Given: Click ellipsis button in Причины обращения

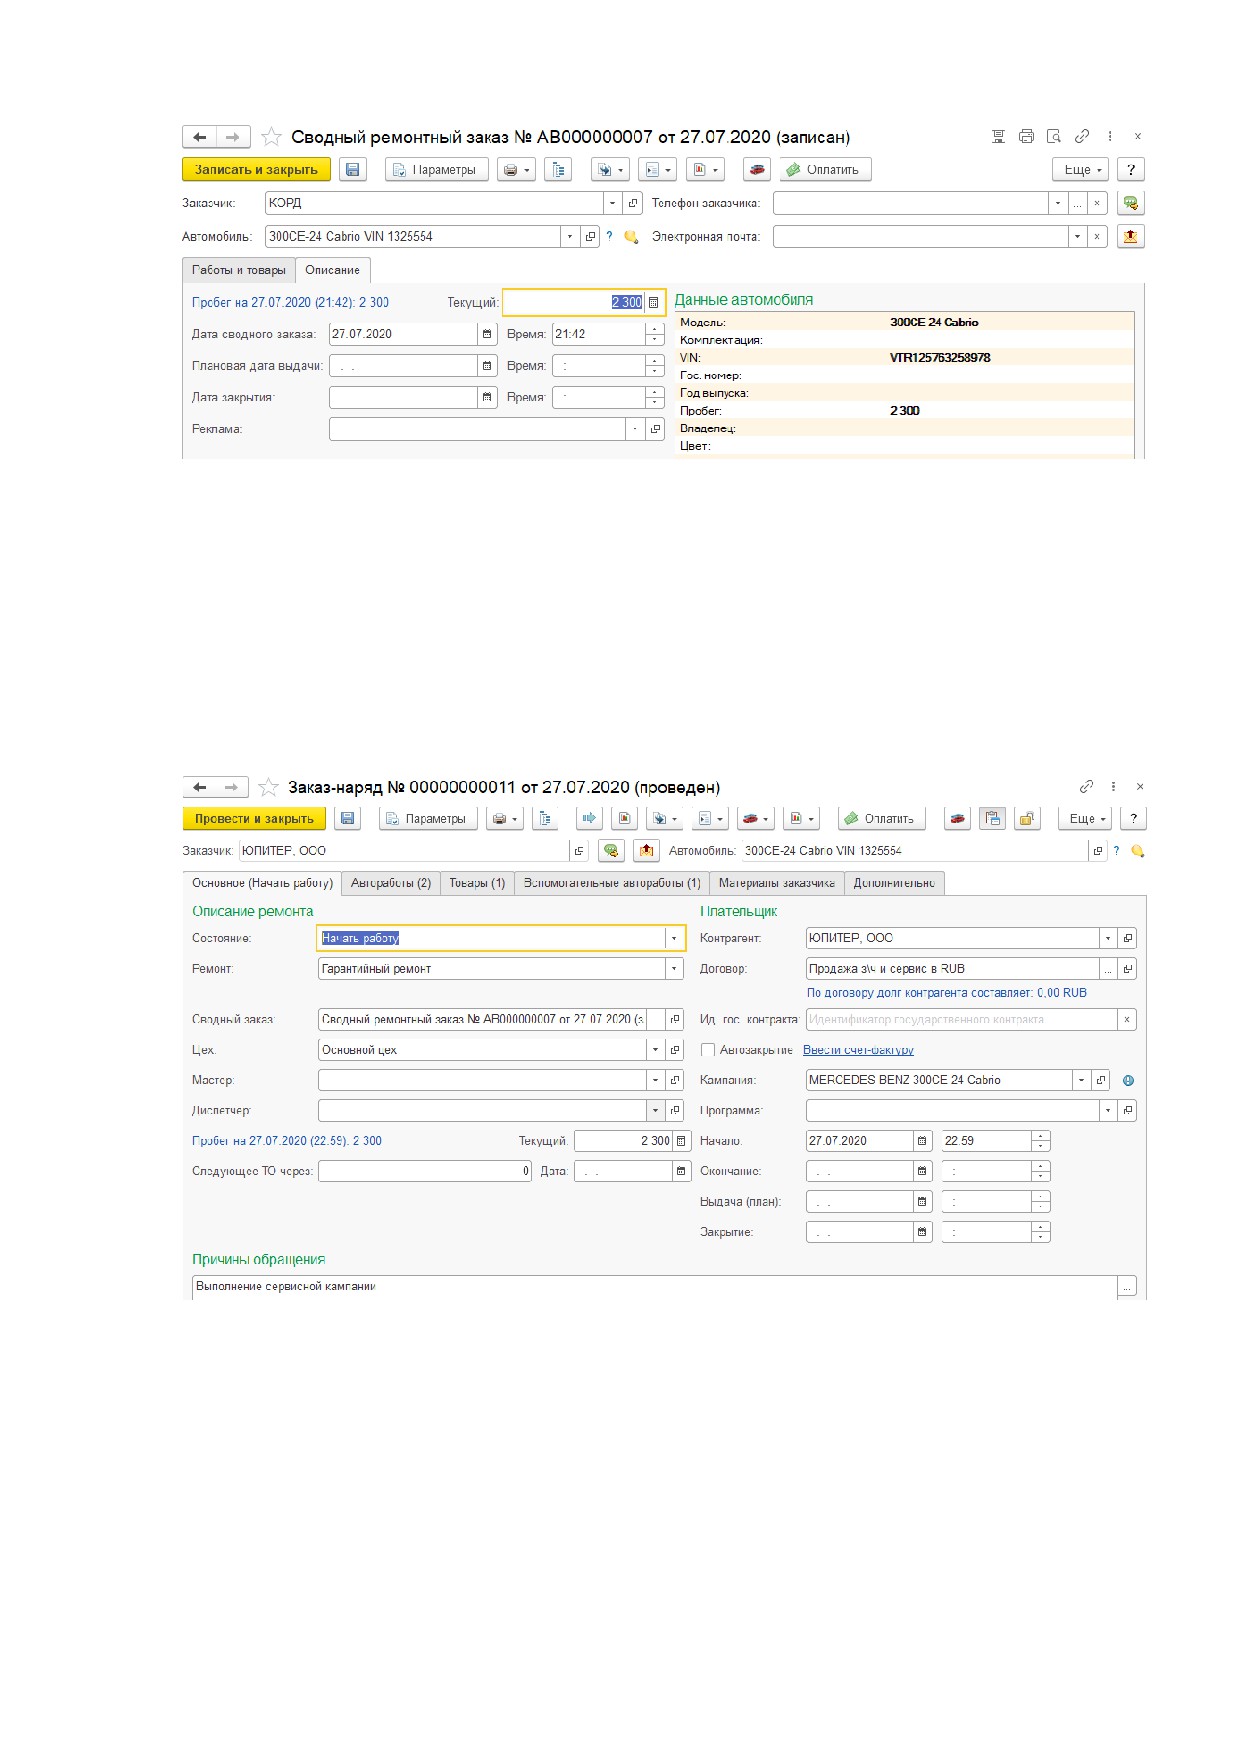Looking at the screenshot, I should click(x=1127, y=1287).
